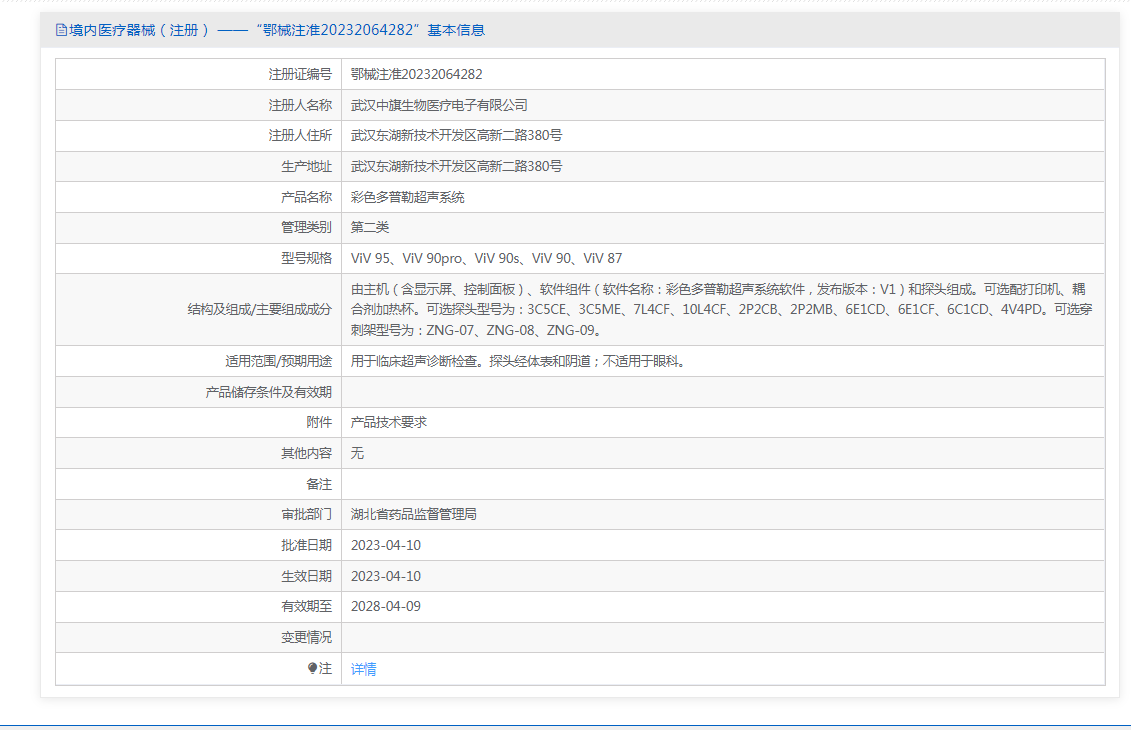Click the 无 value in 其他内容 row
This screenshot has width=1131, height=730.
click(x=357, y=453)
